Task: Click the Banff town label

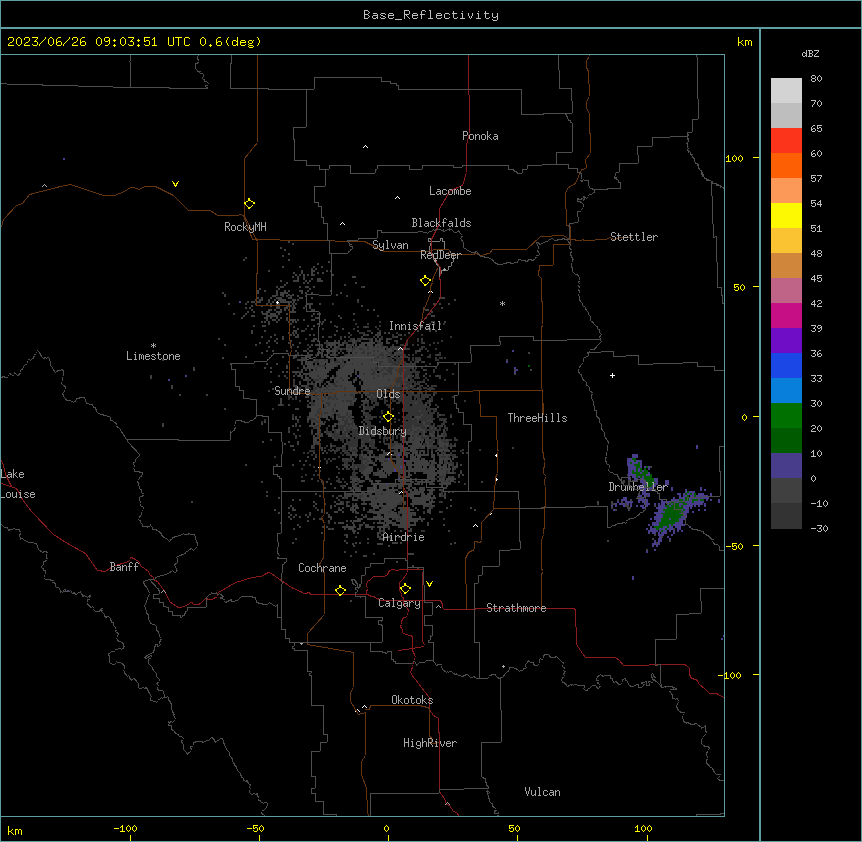Action: tap(124, 567)
